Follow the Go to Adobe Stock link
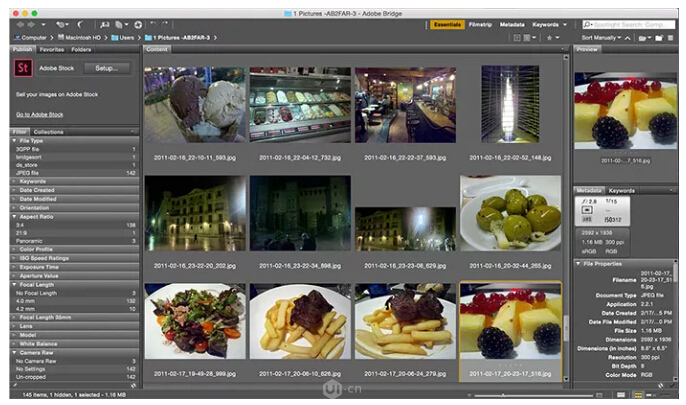 point(39,115)
